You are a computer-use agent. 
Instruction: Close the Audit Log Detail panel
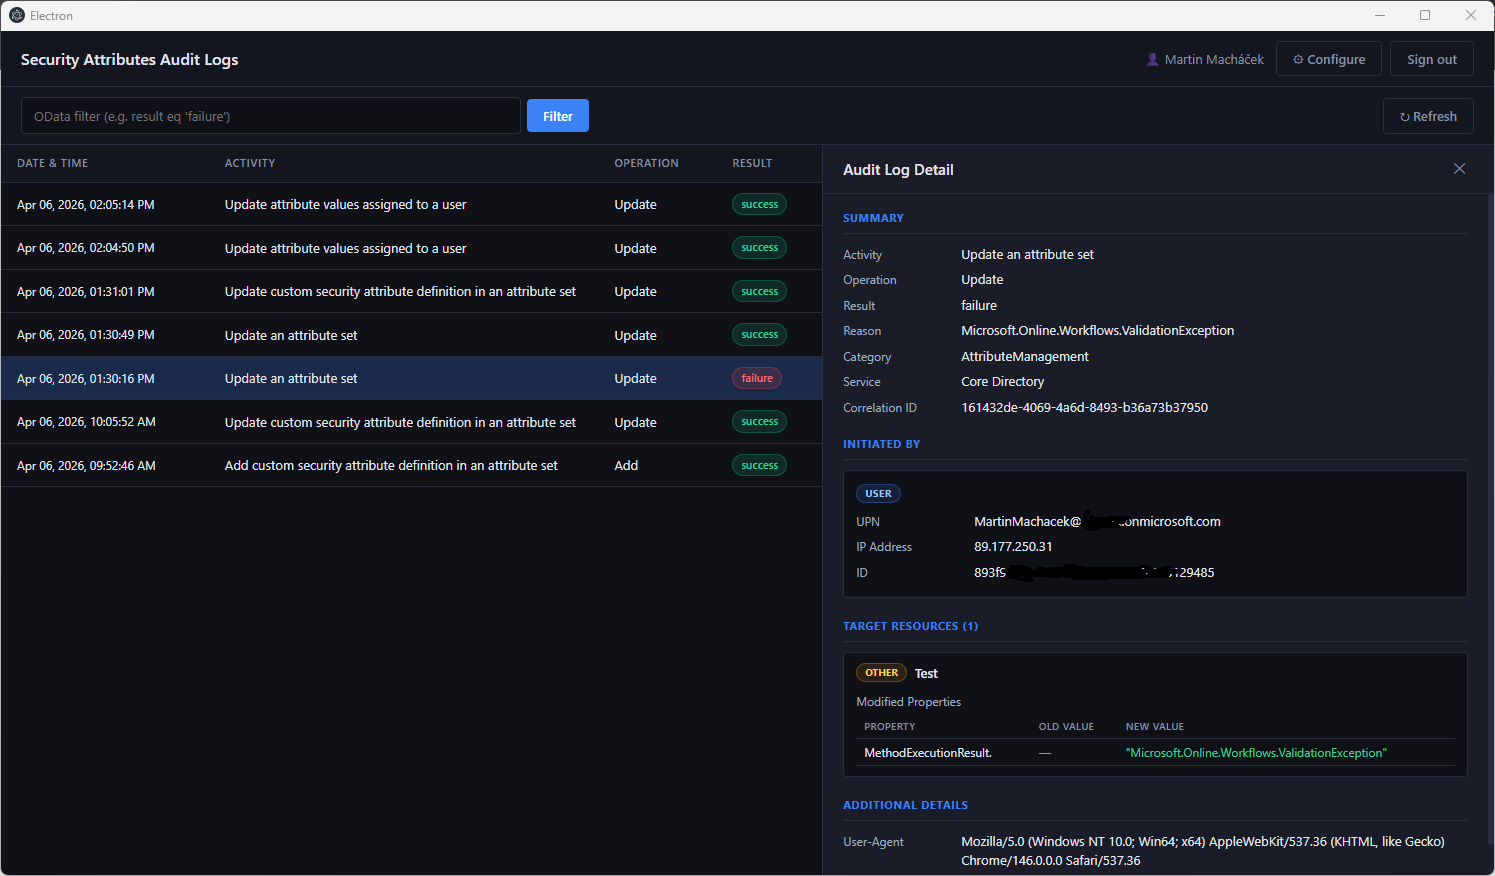(x=1459, y=169)
